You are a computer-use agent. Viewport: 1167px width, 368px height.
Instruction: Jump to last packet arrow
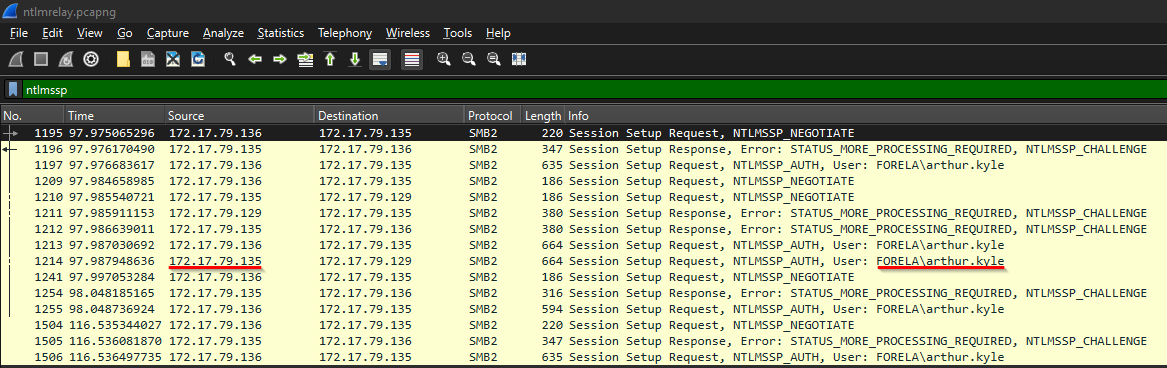(x=355, y=59)
